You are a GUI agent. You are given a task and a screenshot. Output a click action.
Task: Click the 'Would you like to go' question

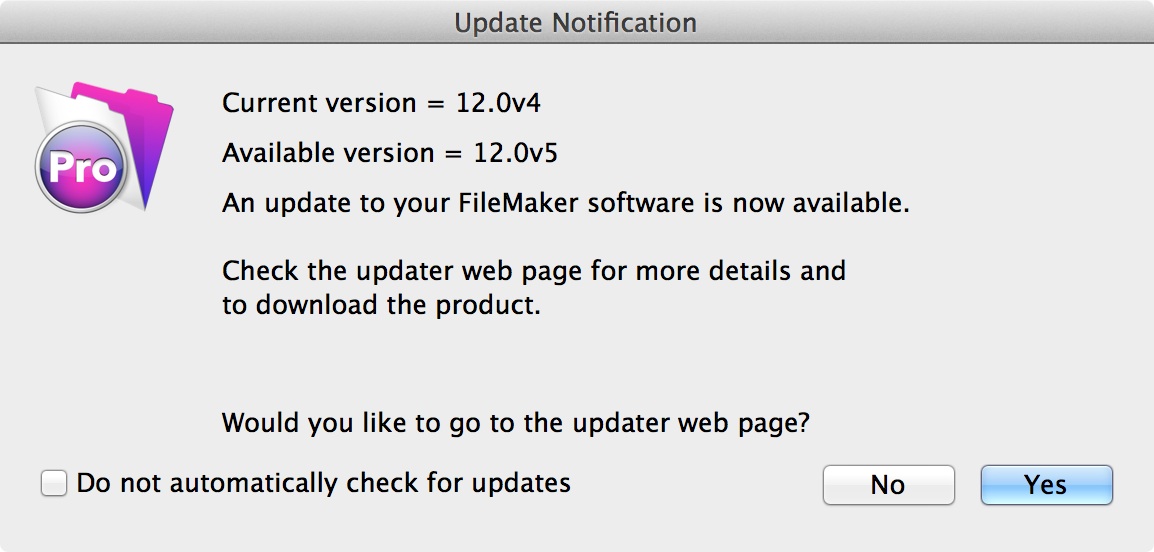tap(515, 422)
